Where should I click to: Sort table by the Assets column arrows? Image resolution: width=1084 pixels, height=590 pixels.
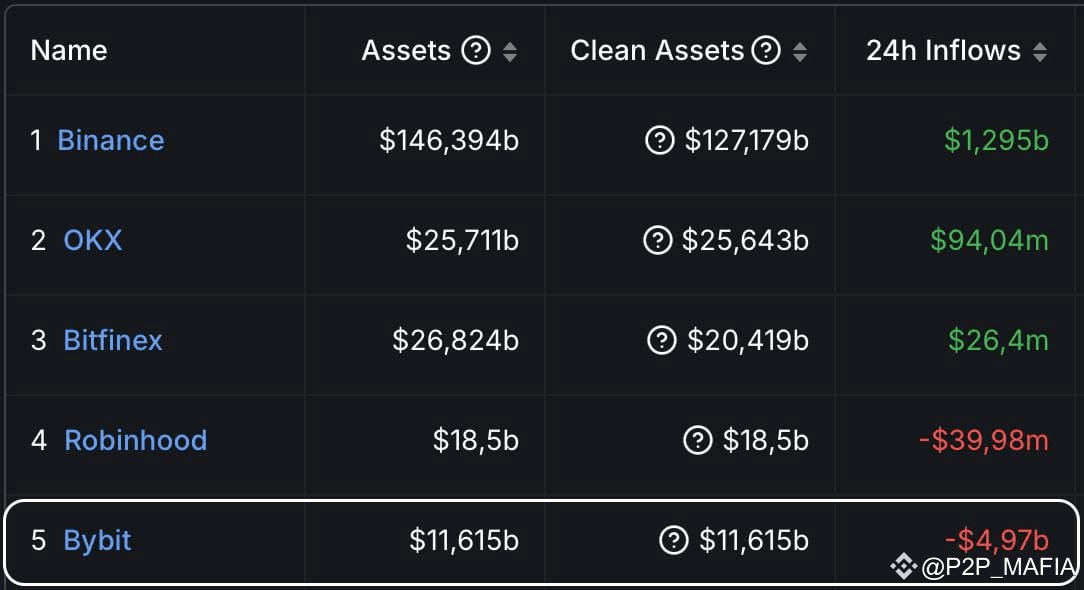(x=510, y=51)
